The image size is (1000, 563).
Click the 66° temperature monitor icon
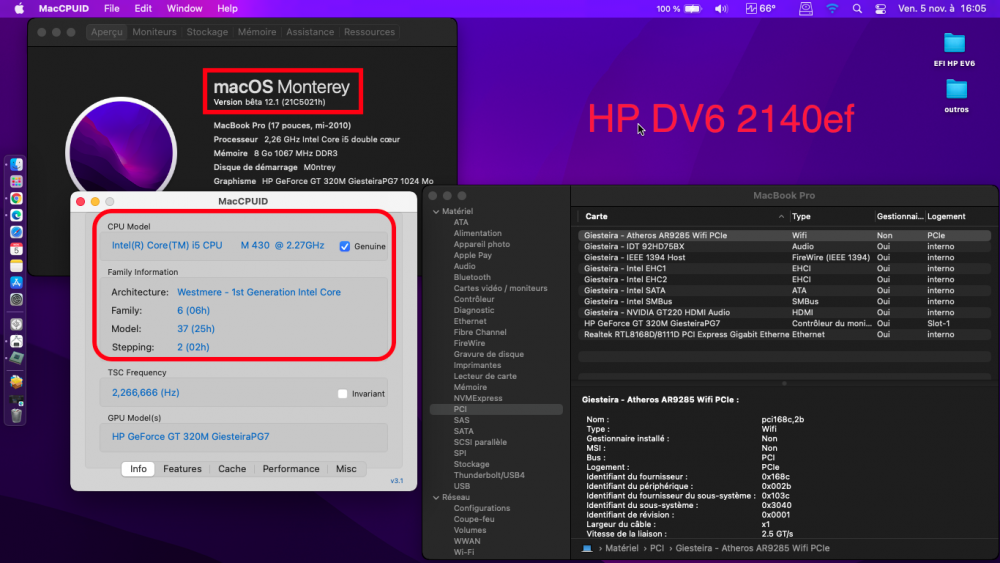tap(761, 8)
